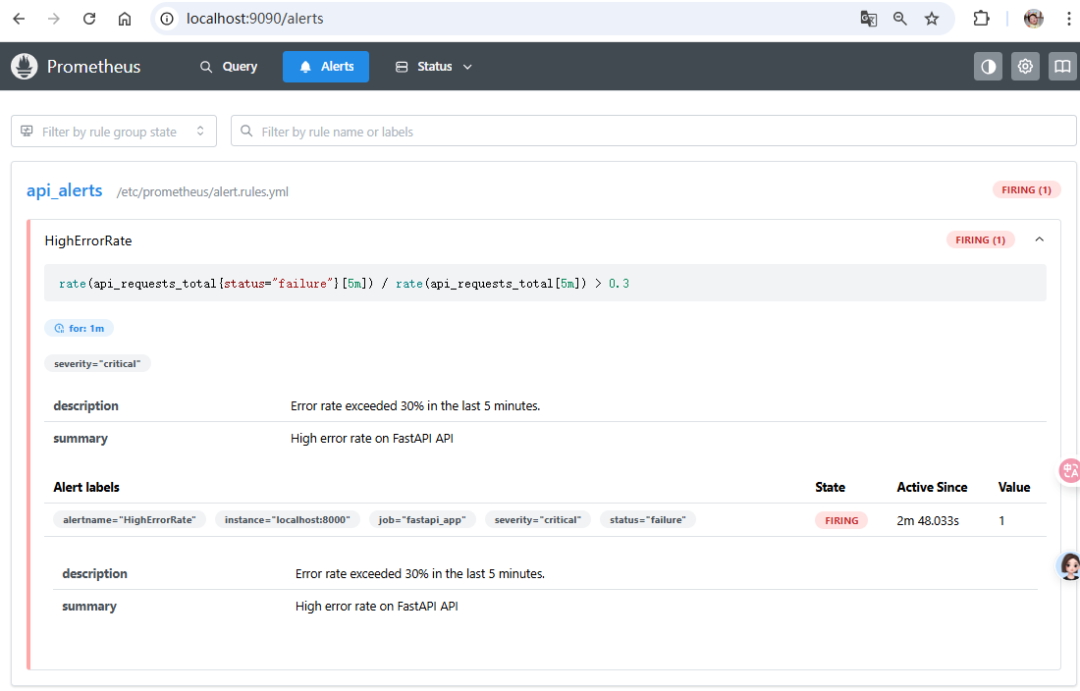The image size is (1080, 691).
Task: Select the Alerts tab
Action: (x=326, y=66)
